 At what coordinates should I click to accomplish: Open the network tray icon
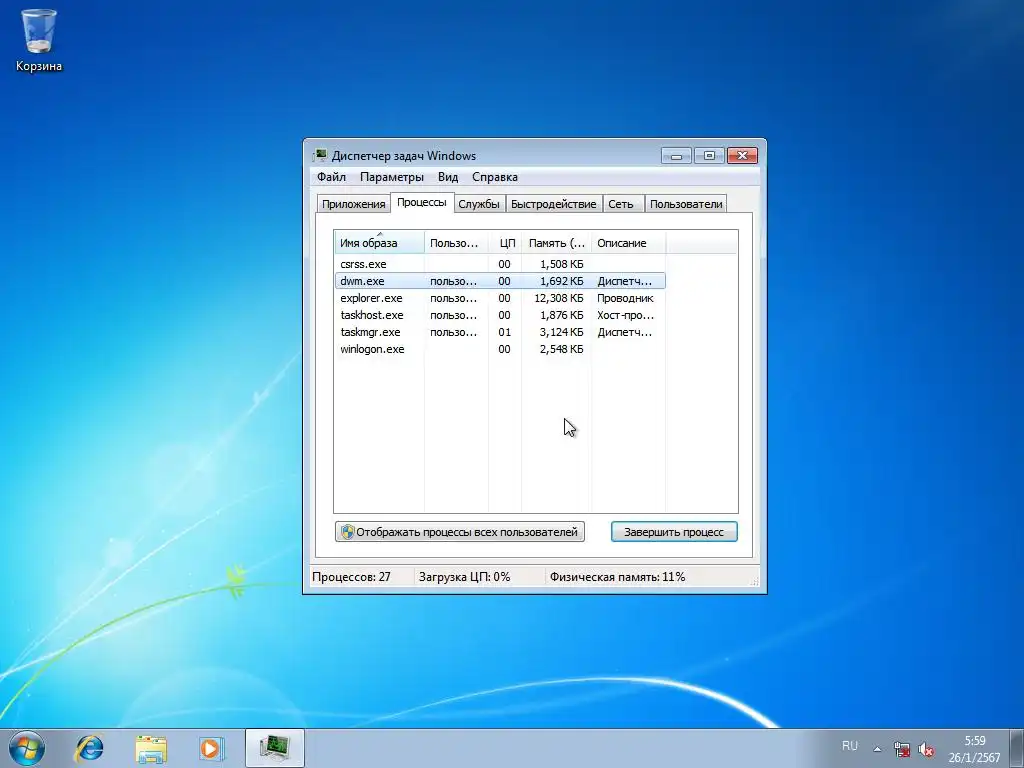tap(902, 749)
